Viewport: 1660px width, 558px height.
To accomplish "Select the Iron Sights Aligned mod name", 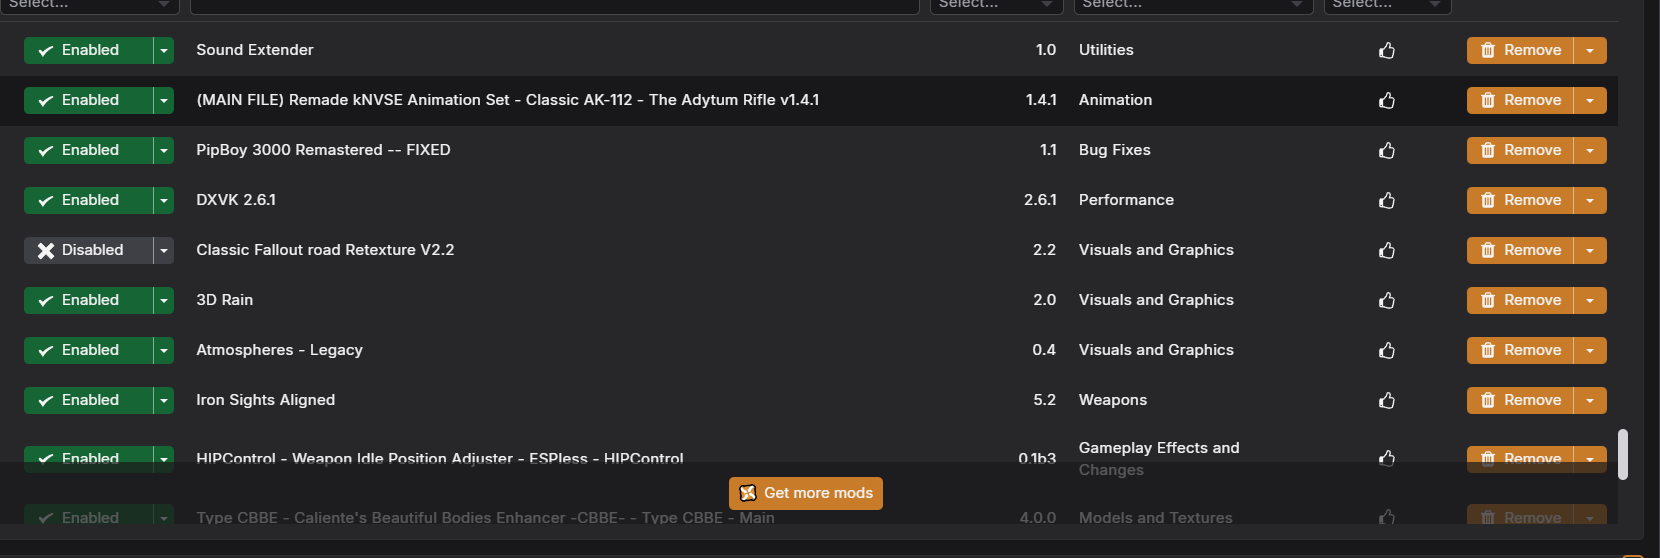I will tap(266, 400).
